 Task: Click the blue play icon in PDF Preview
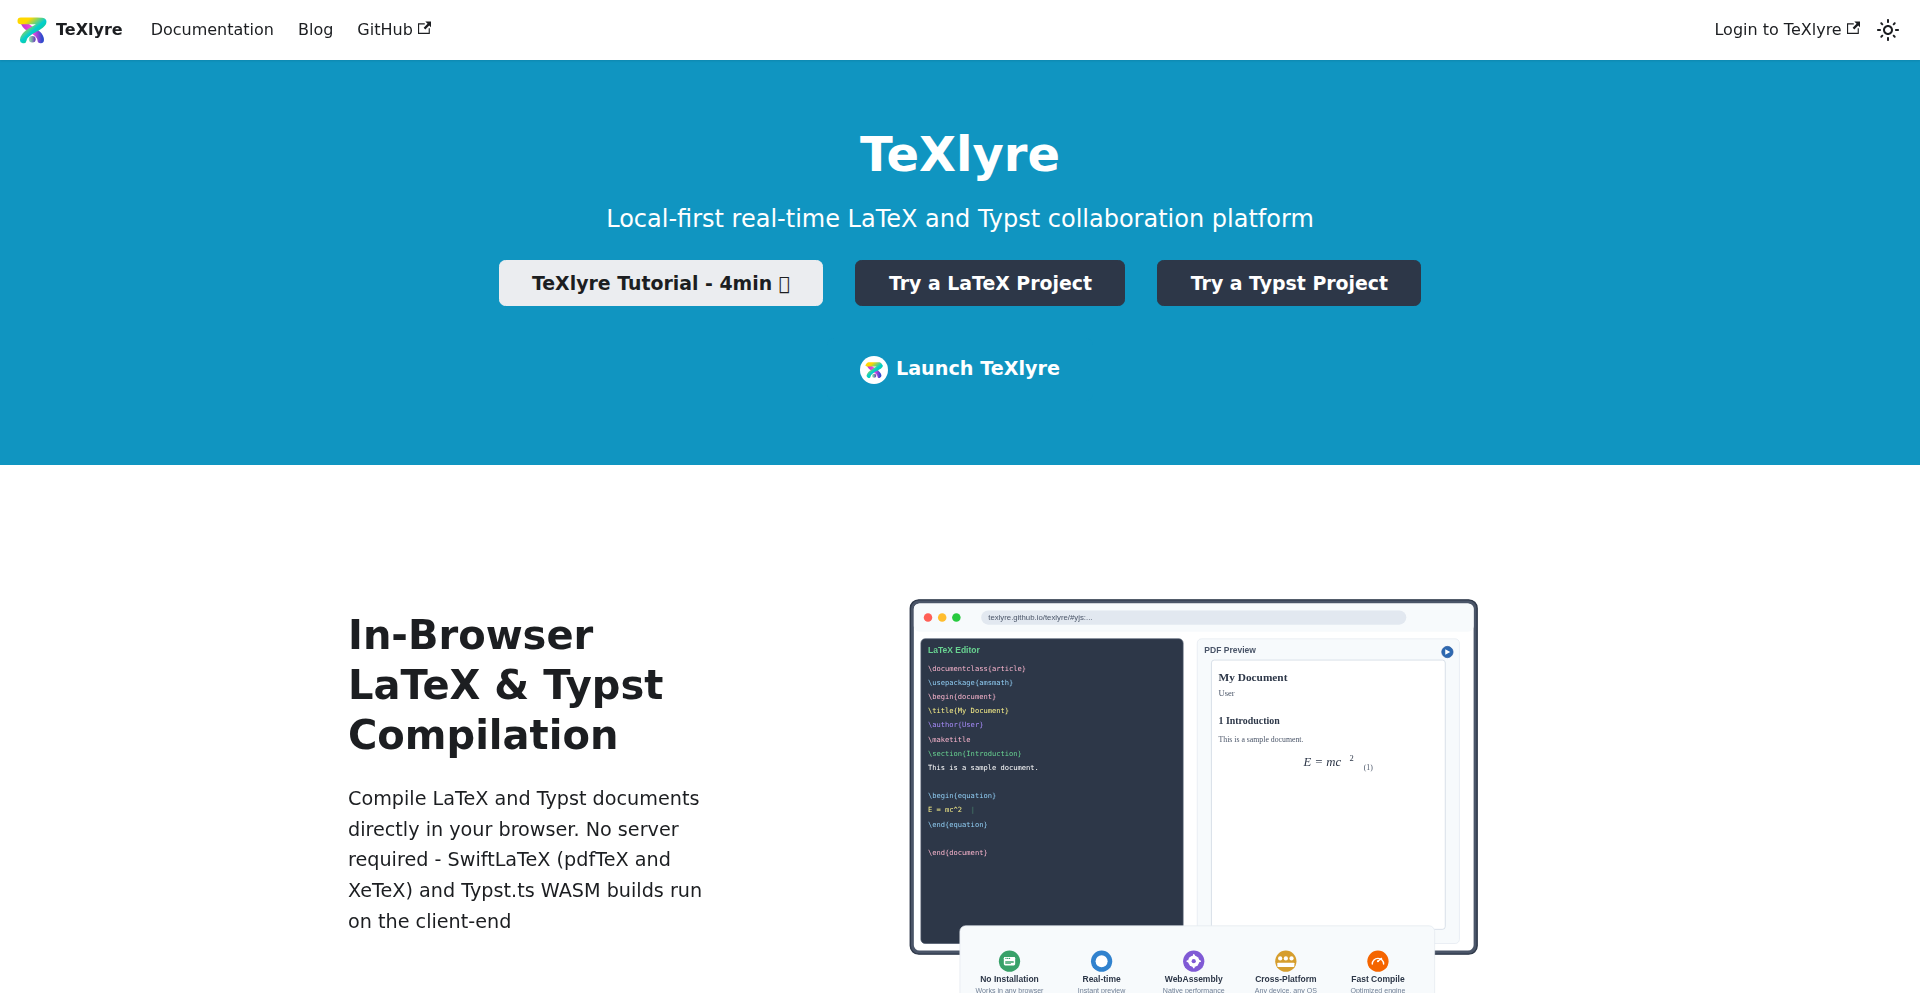point(1447,652)
